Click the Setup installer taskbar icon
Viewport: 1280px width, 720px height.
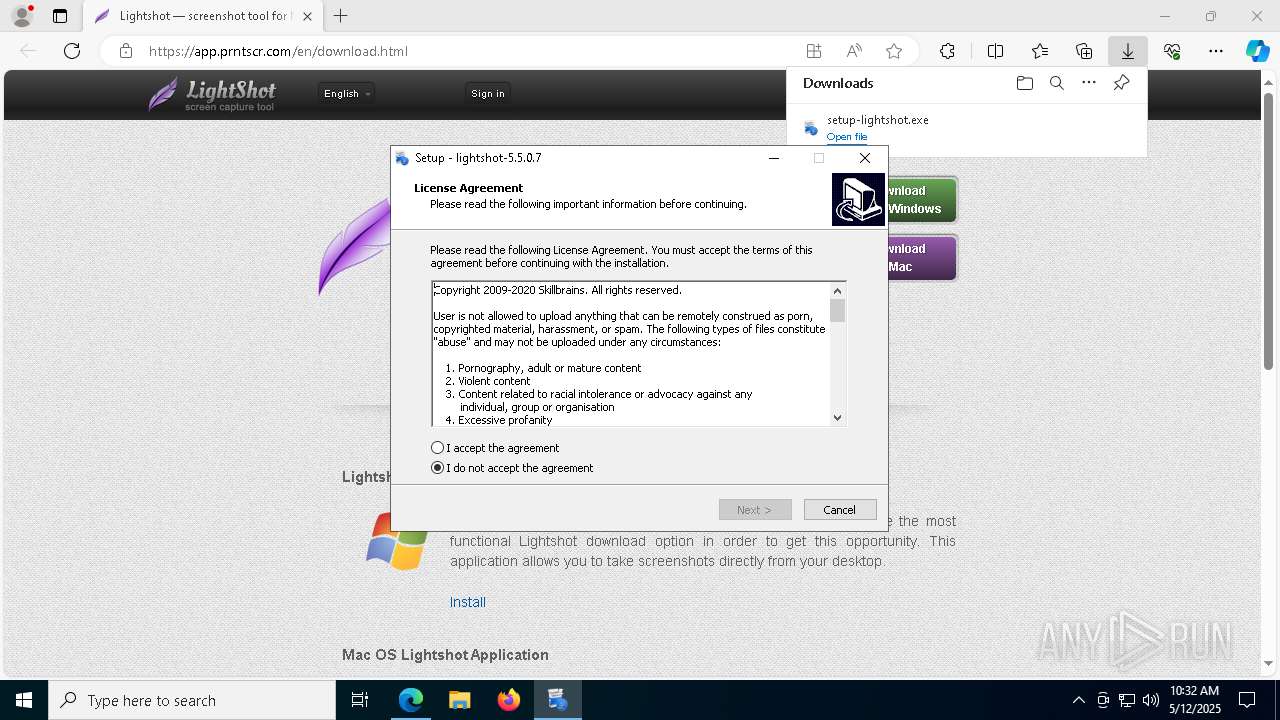pyautogui.click(x=557, y=700)
